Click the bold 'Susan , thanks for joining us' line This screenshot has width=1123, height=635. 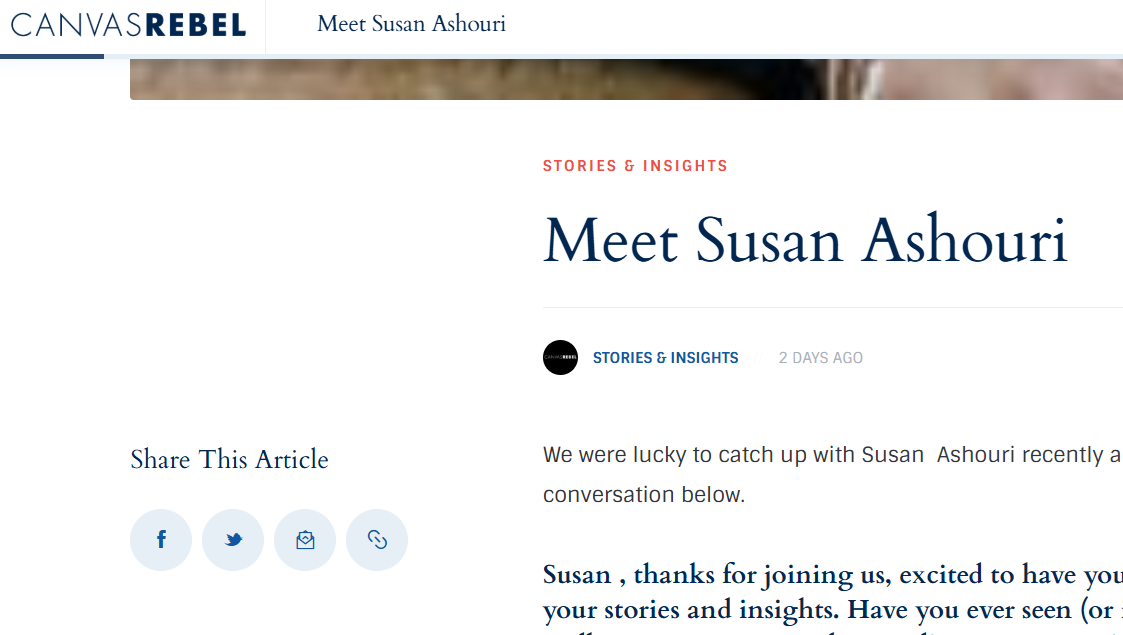click(x=832, y=575)
